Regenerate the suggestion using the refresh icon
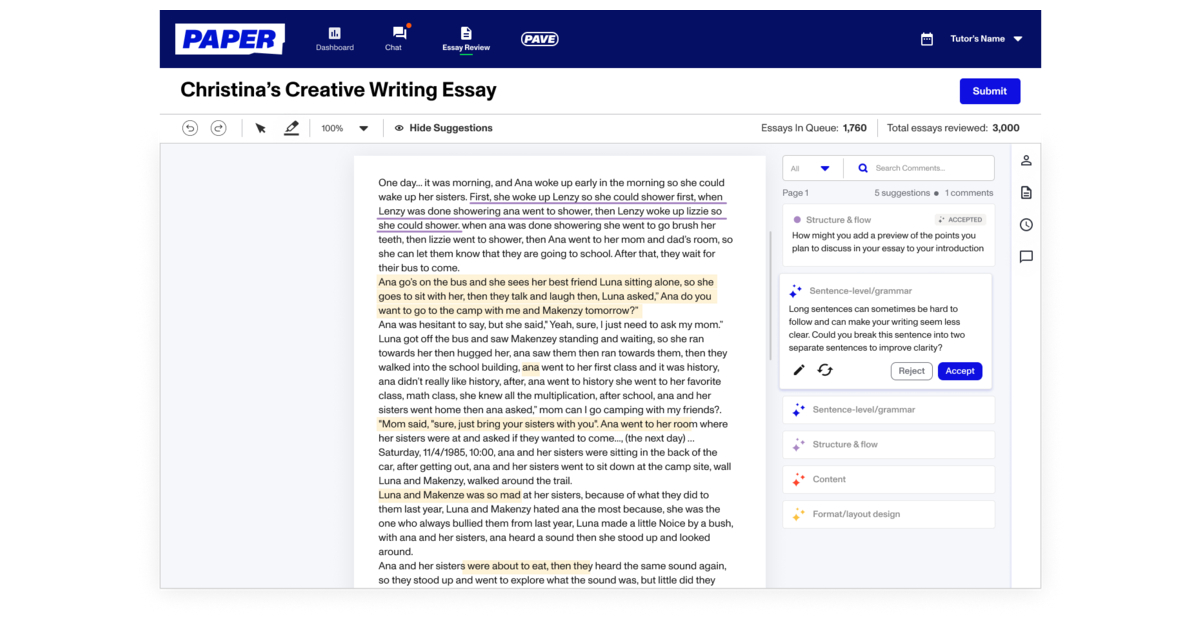The height and width of the screenshot is (627, 1200). [824, 370]
